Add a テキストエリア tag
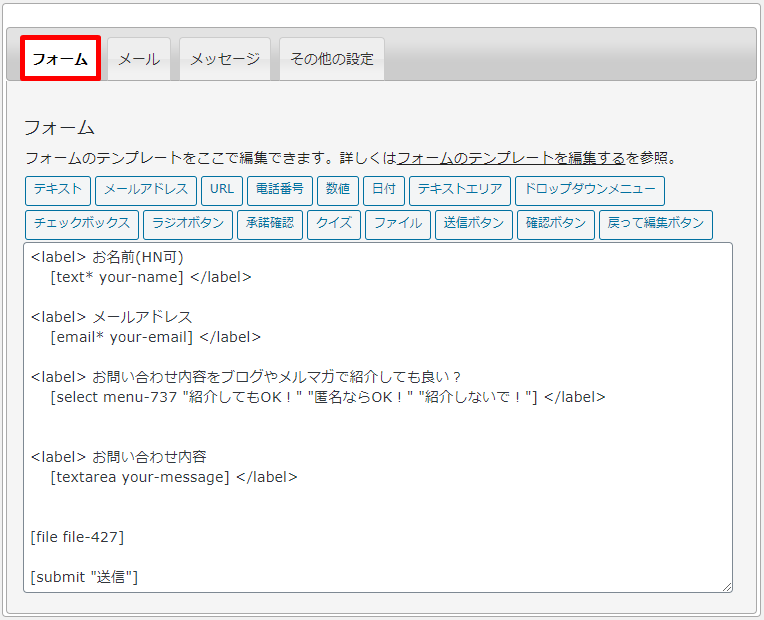Screen dimensions: 764x620 point(460,190)
